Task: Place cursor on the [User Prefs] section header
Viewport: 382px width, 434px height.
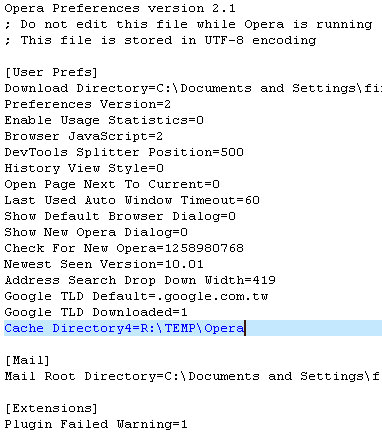Action: click(x=51, y=72)
